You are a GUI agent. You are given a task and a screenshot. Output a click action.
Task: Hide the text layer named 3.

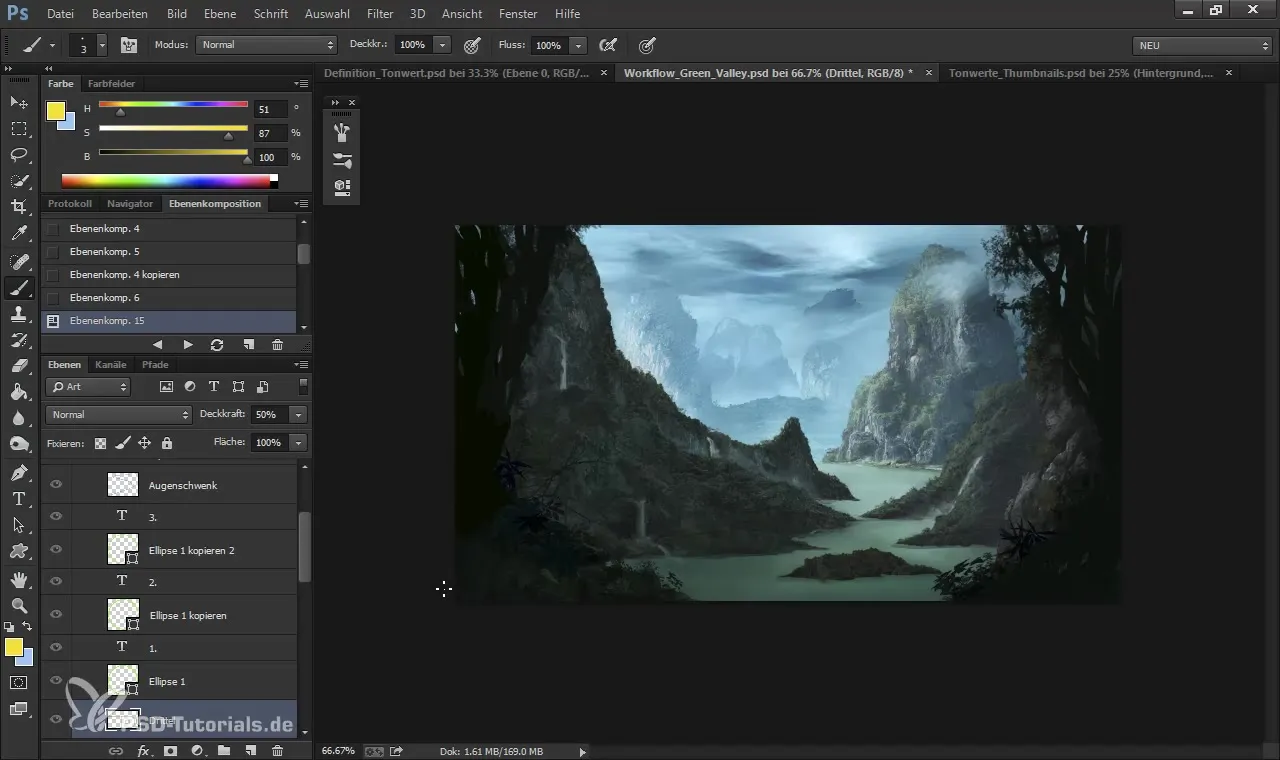[56, 516]
